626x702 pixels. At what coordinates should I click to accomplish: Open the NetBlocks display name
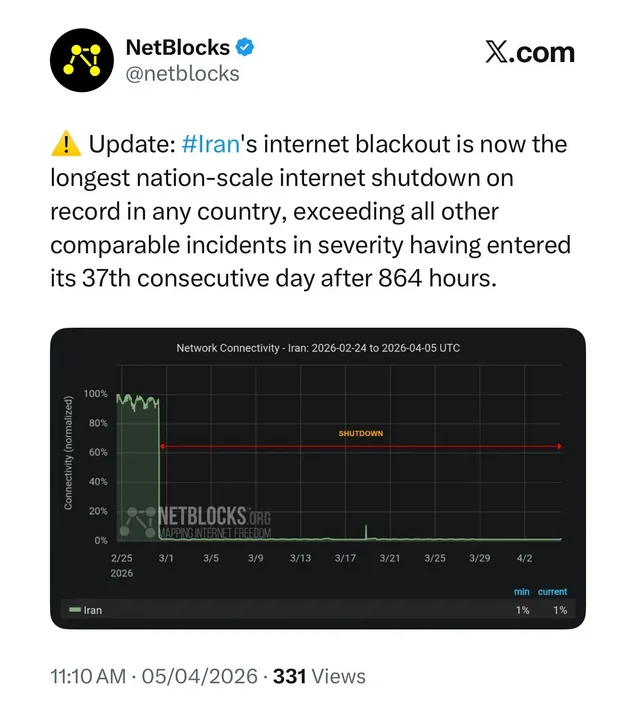(x=178, y=47)
